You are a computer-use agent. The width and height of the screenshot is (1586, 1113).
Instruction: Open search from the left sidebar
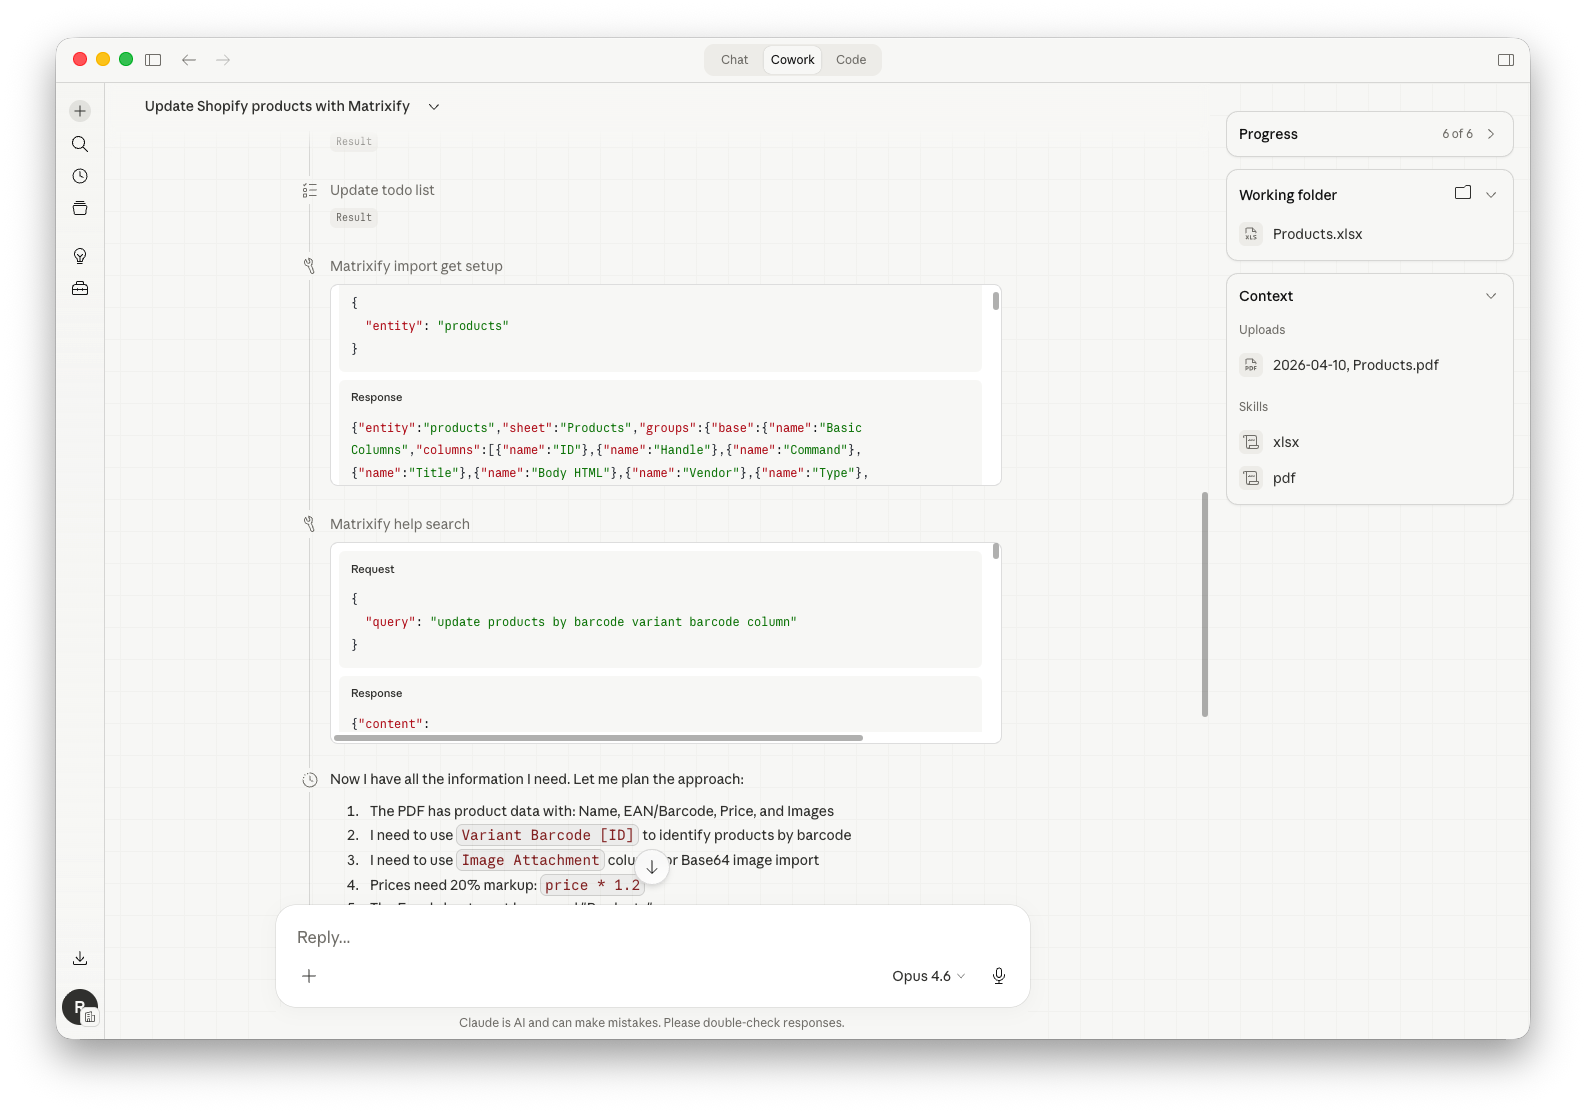[80, 144]
